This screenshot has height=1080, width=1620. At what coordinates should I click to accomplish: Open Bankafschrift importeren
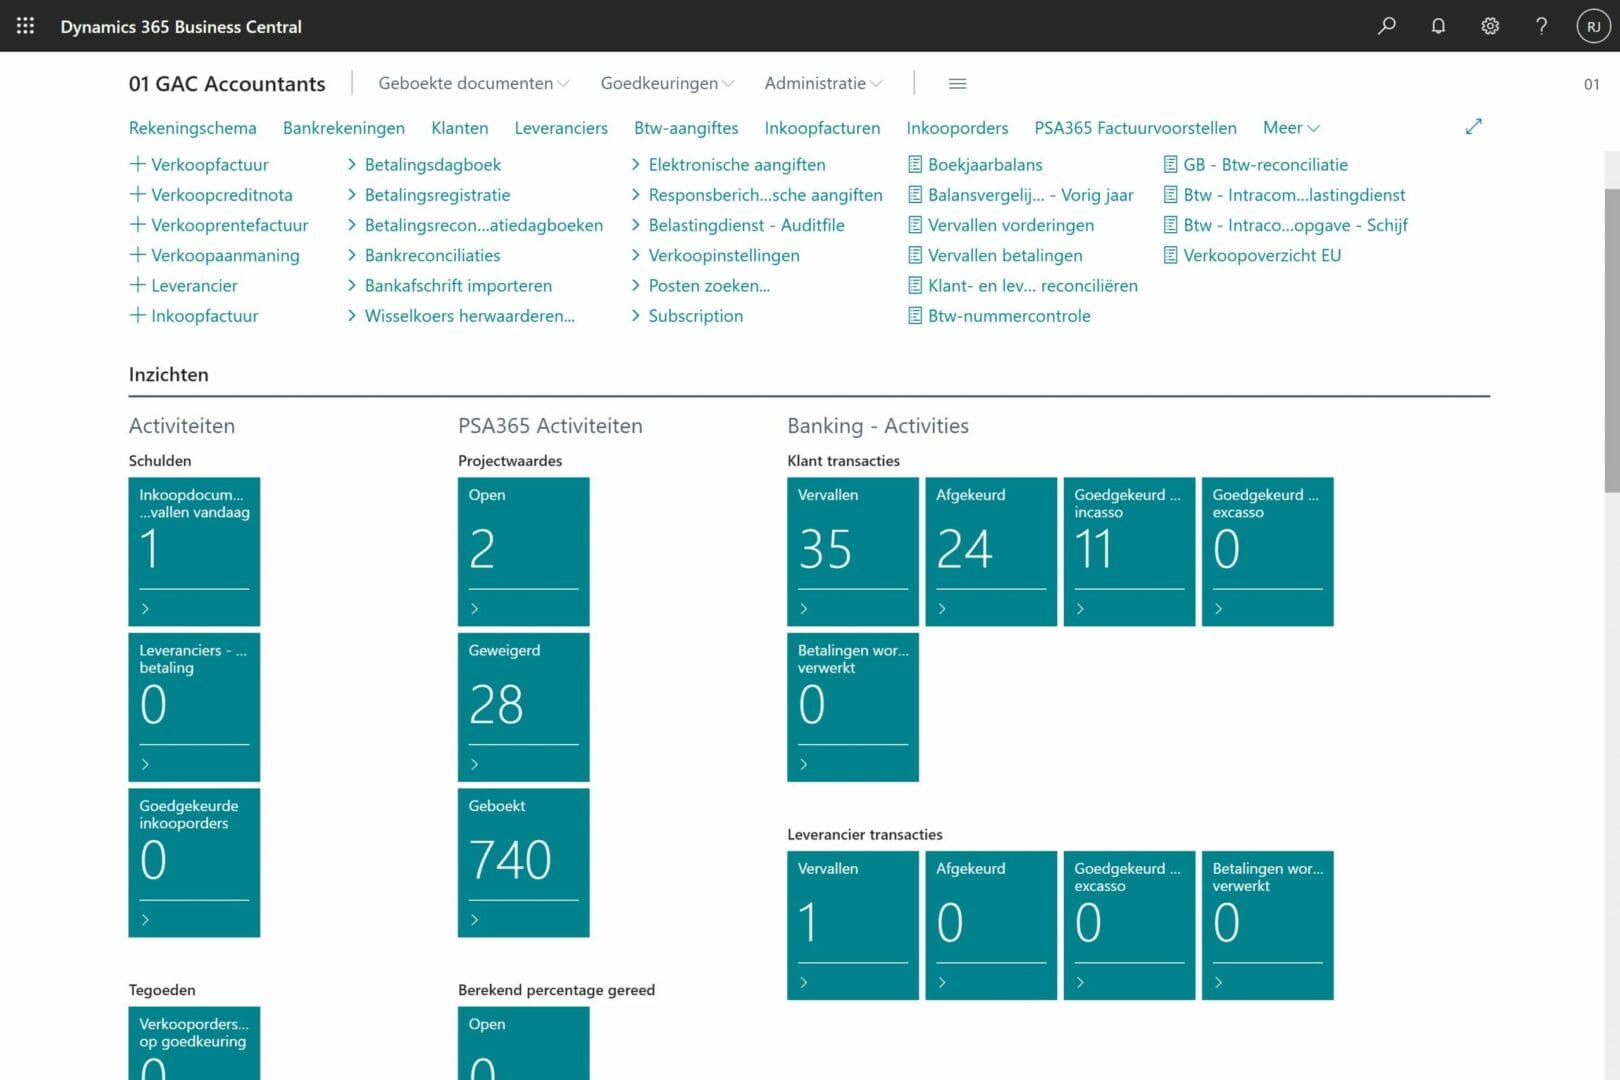[458, 285]
